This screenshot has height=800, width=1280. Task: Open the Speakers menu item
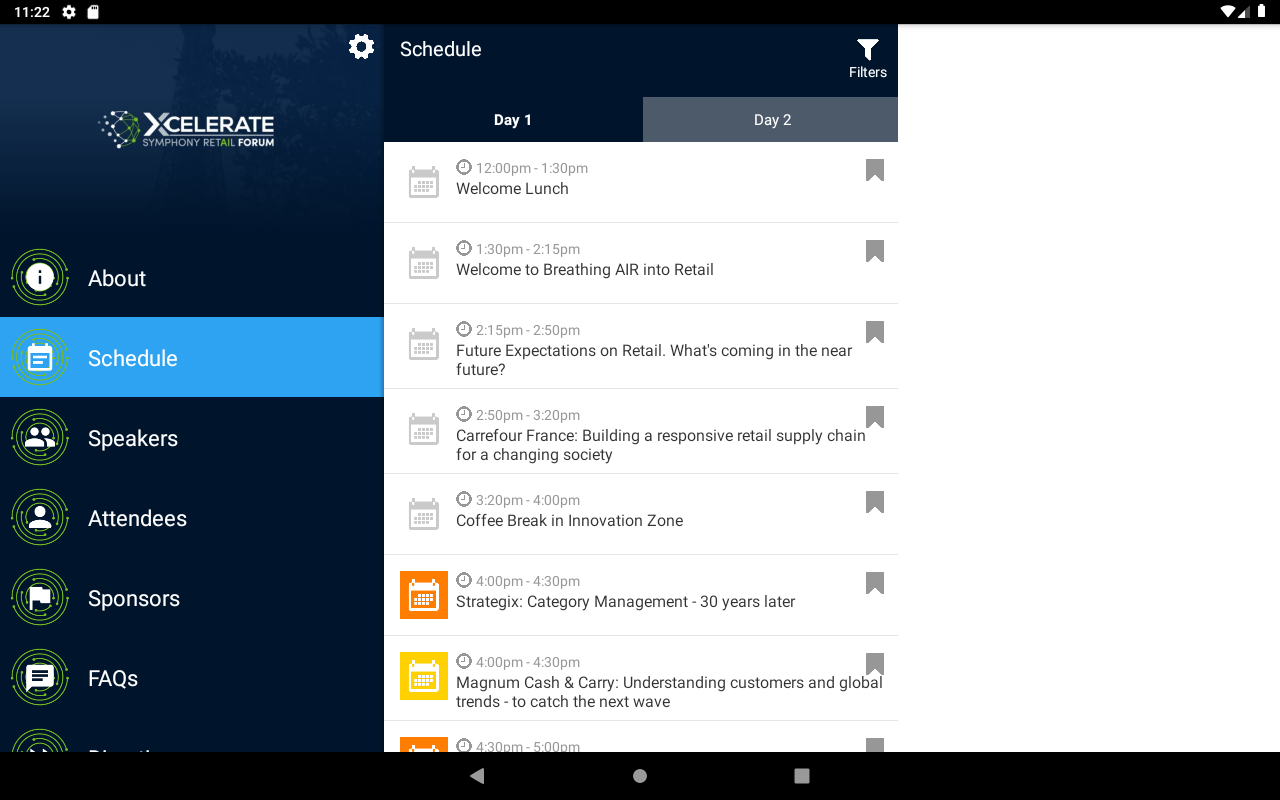[x=192, y=438]
